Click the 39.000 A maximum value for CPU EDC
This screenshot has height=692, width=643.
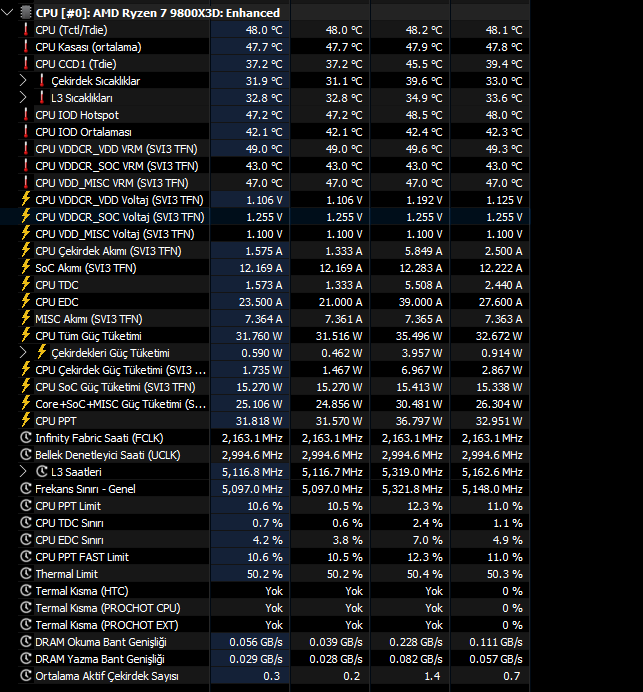420,302
